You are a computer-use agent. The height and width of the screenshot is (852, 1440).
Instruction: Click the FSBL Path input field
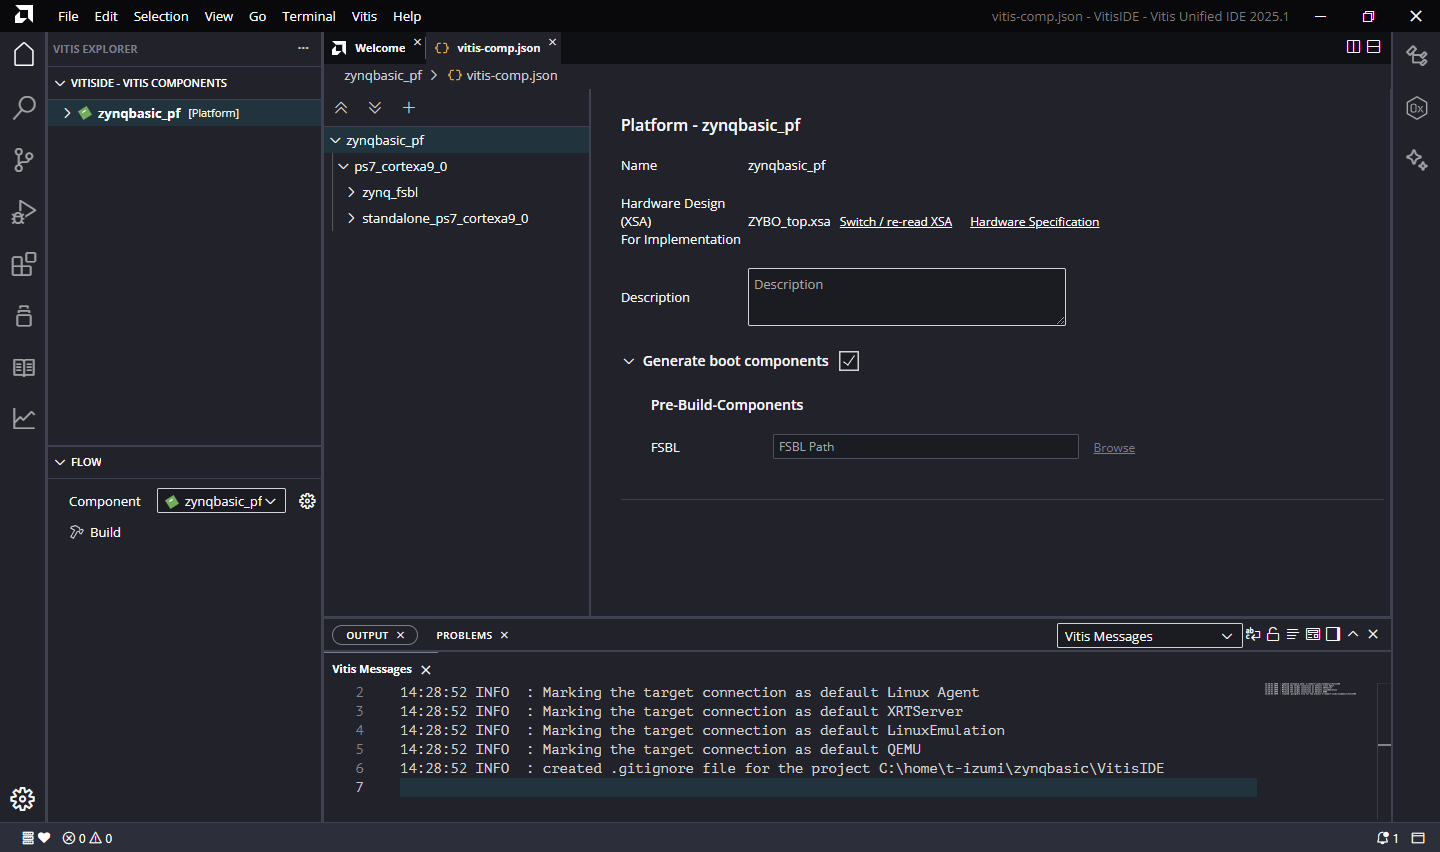click(925, 447)
